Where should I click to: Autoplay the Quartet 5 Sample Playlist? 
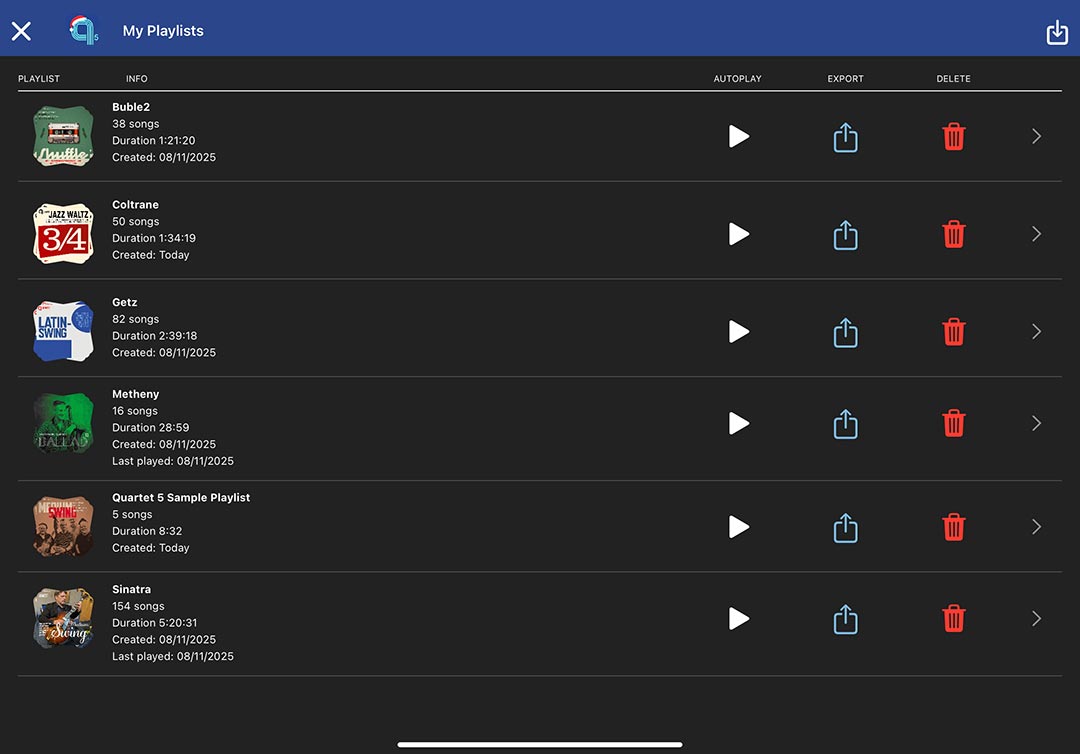738,527
